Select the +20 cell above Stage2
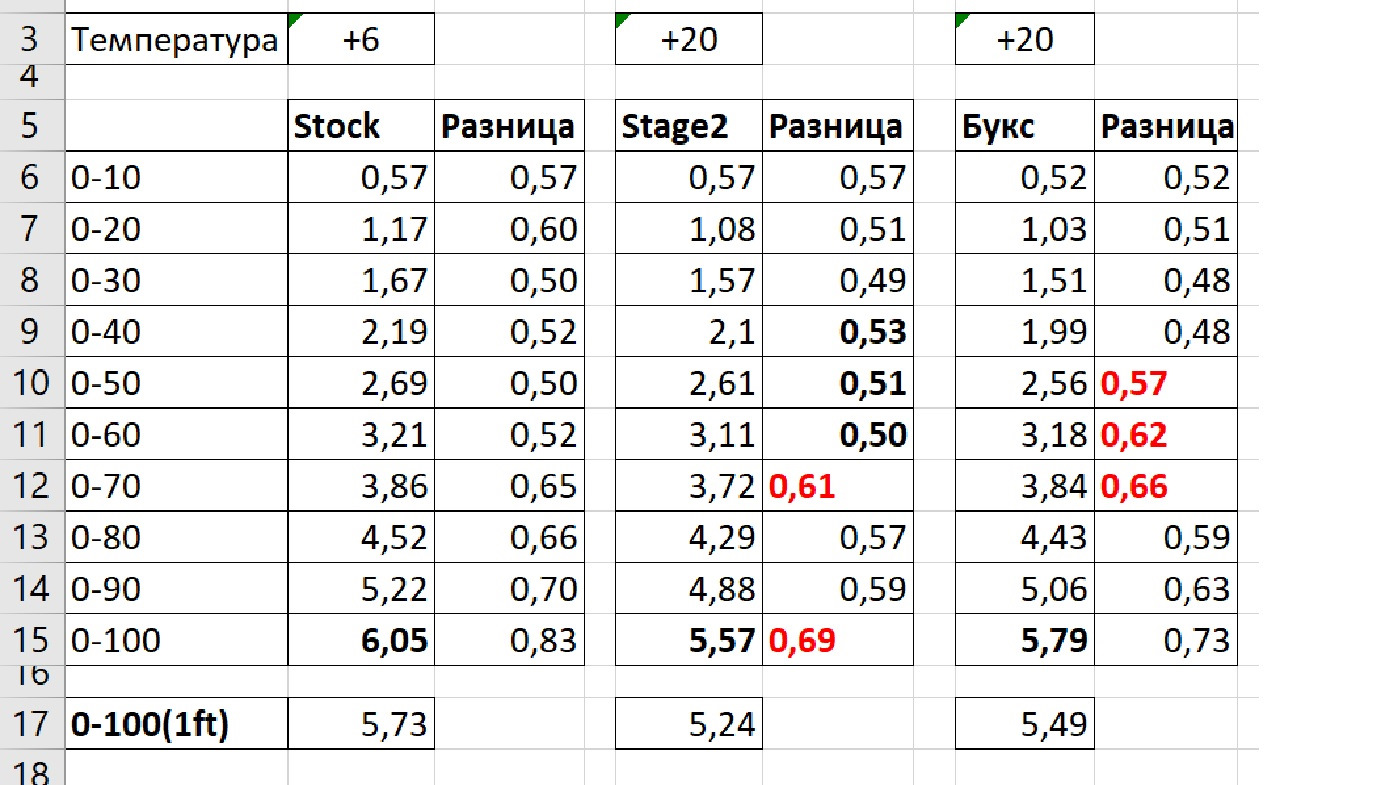 [689, 39]
